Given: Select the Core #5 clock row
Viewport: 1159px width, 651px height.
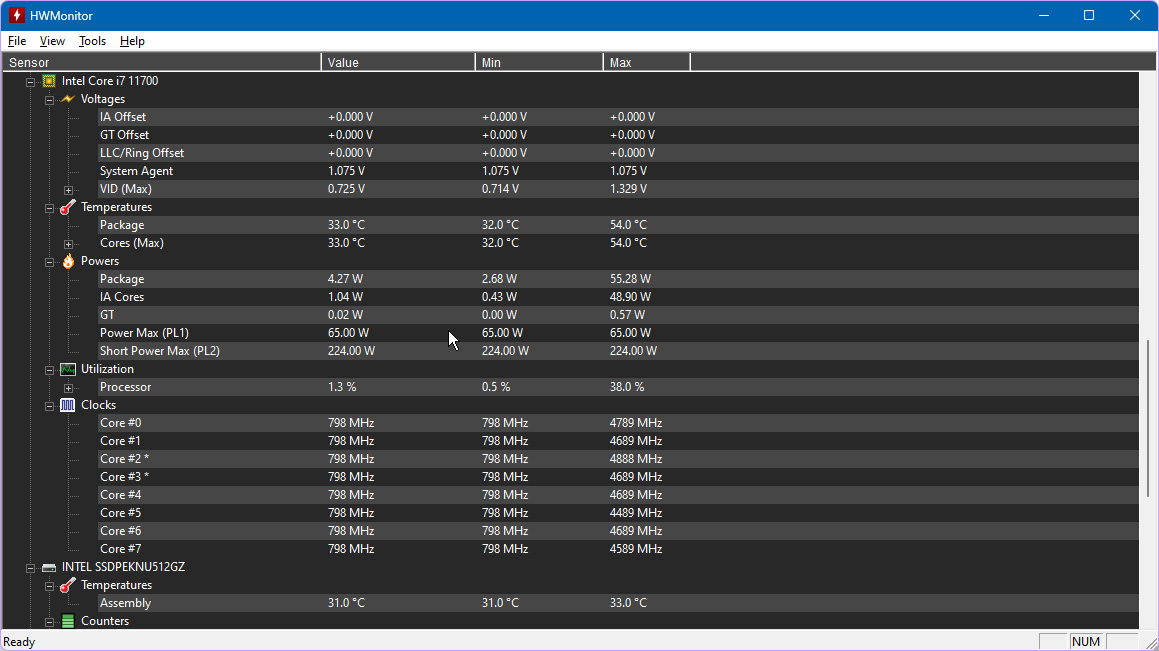Looking at the screenshot, I should [x=619, y=513].
